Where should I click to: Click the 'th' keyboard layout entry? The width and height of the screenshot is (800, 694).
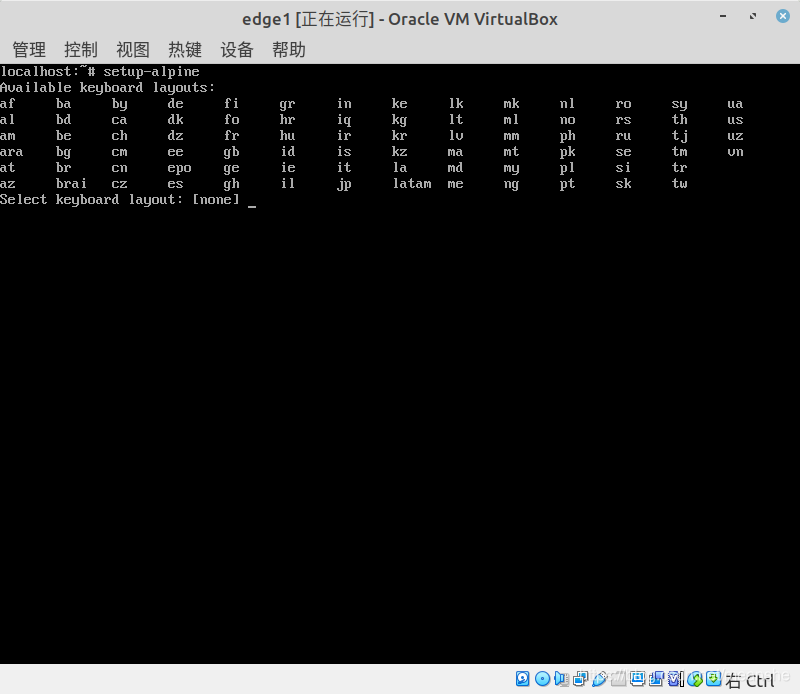point(680,120)
